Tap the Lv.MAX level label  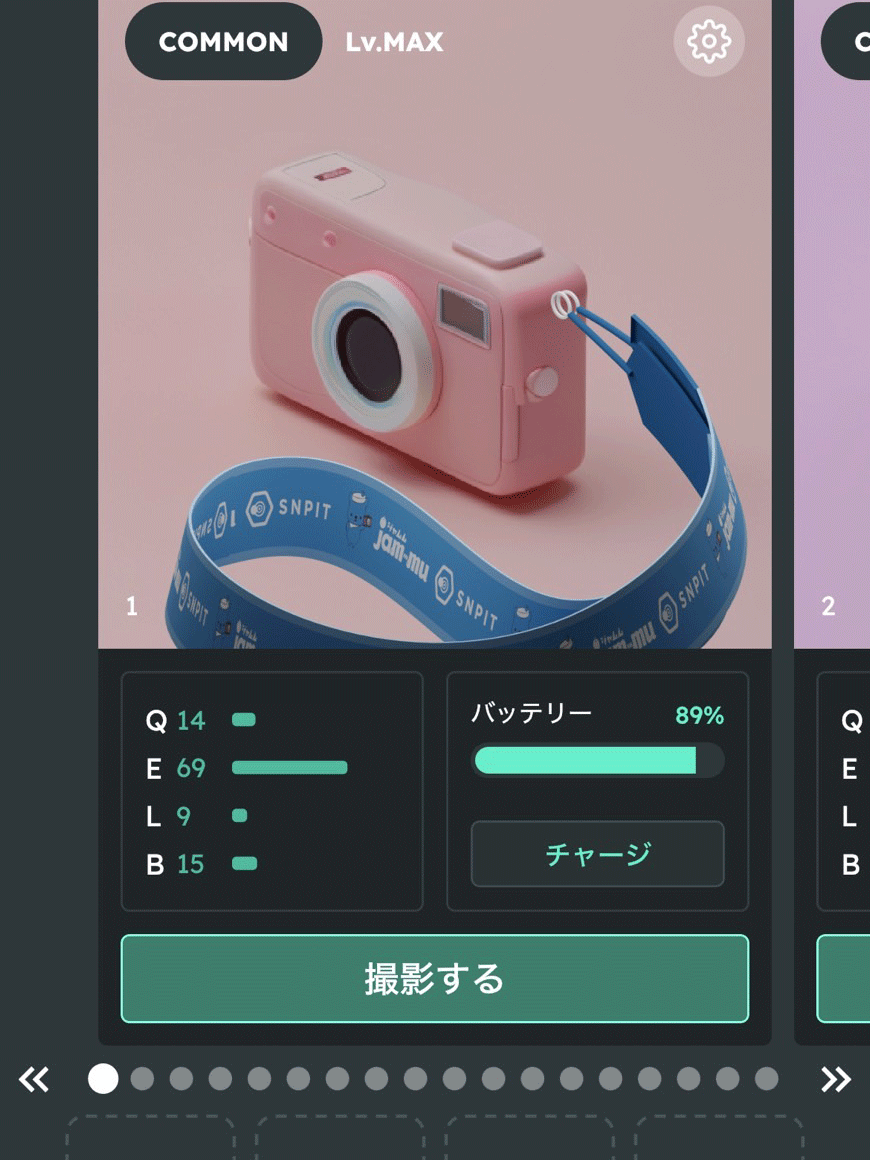click(394, 42)
